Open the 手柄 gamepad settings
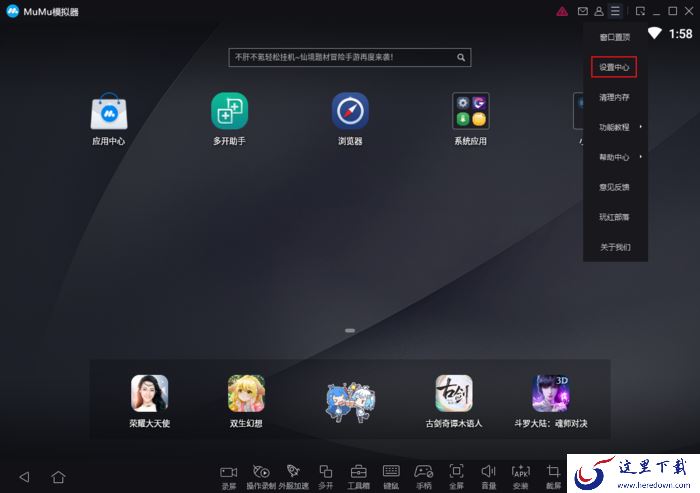This screenshot has height=493, width=700. point(424,477)
